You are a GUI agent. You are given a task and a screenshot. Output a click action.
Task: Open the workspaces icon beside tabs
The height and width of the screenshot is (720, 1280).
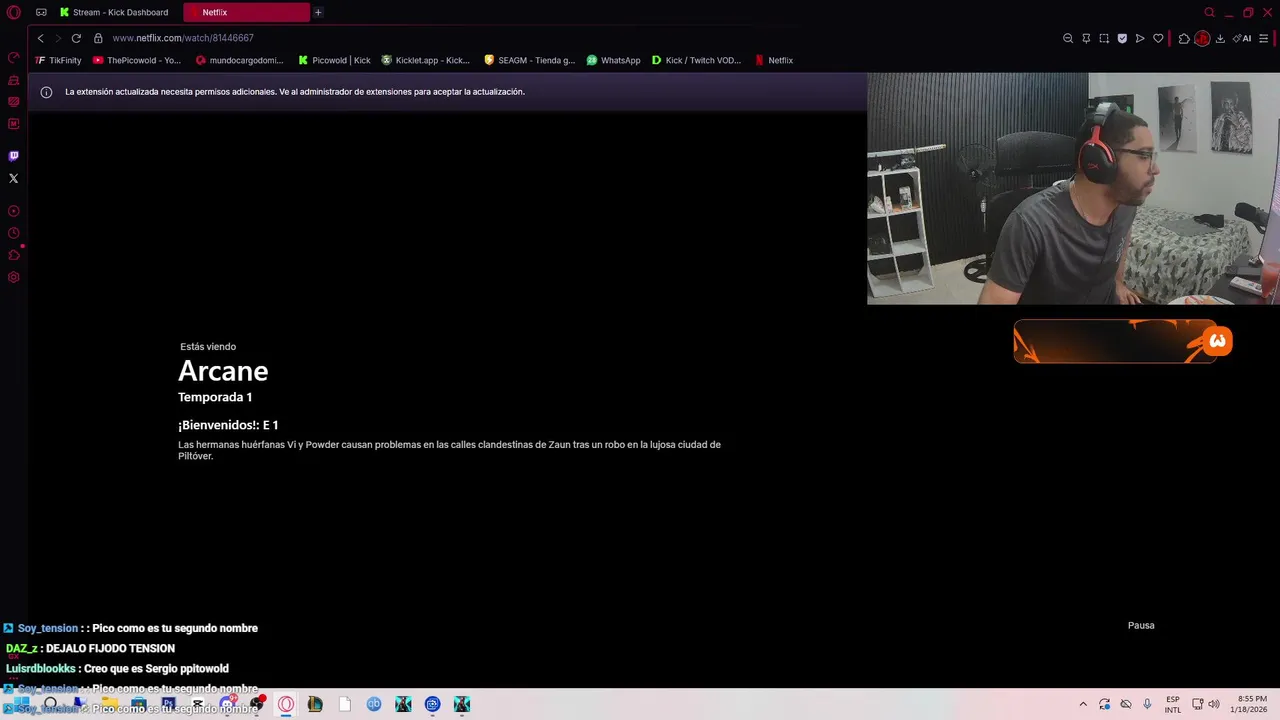[x=41, y=12]
